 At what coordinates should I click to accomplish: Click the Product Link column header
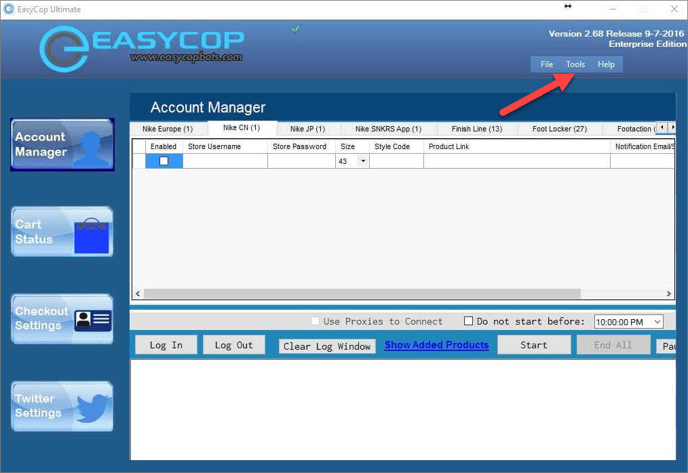(517, 147)
